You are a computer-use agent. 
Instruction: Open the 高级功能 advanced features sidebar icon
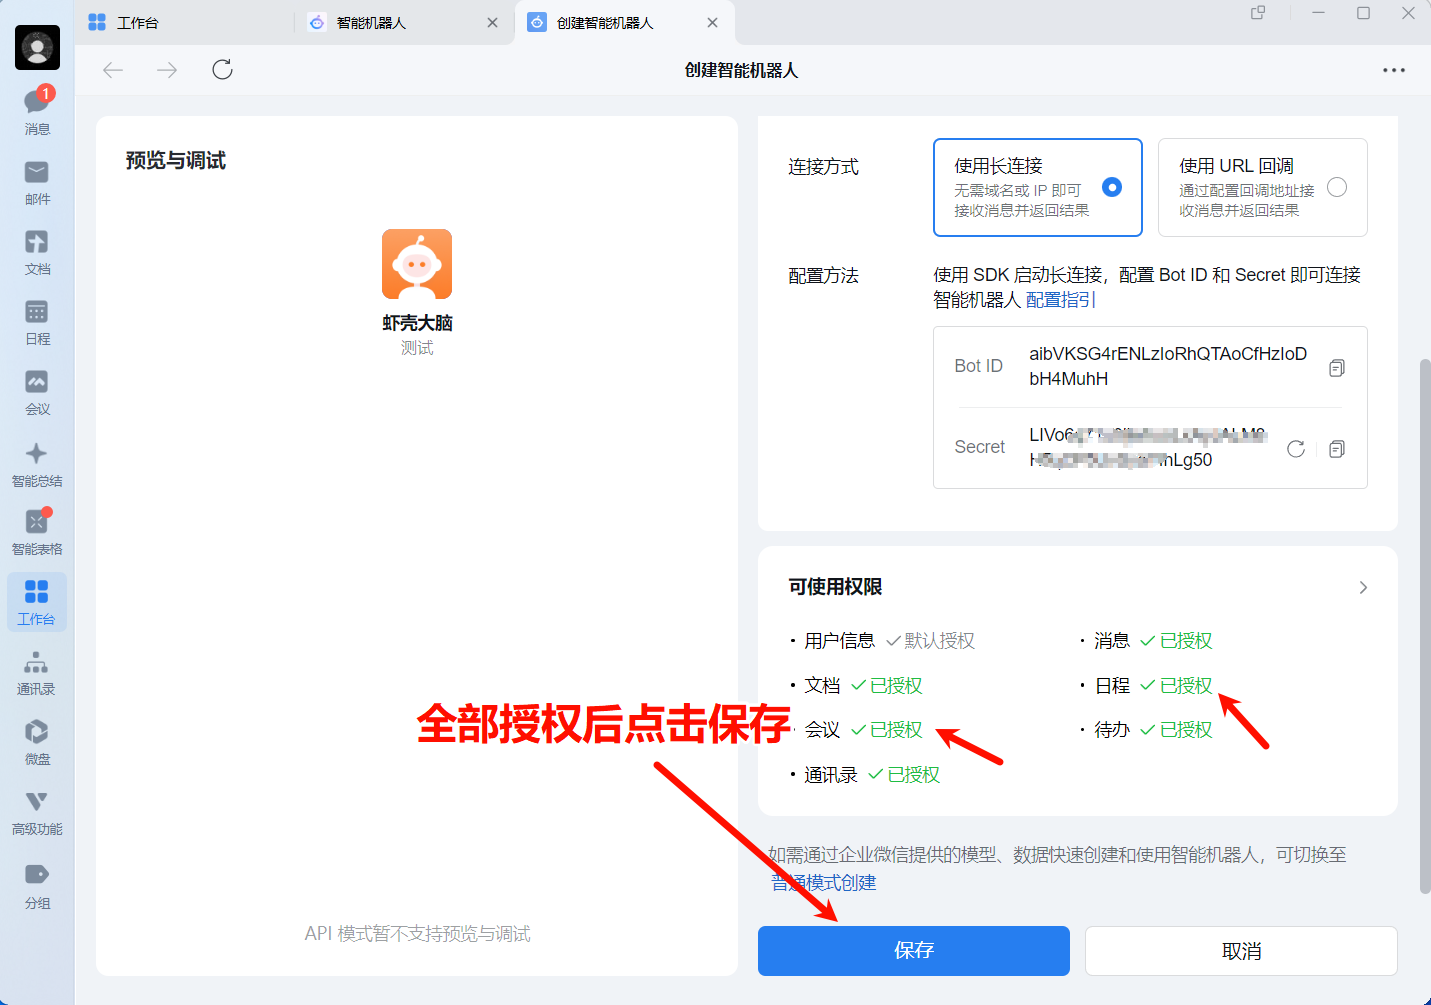click(37, 812)
